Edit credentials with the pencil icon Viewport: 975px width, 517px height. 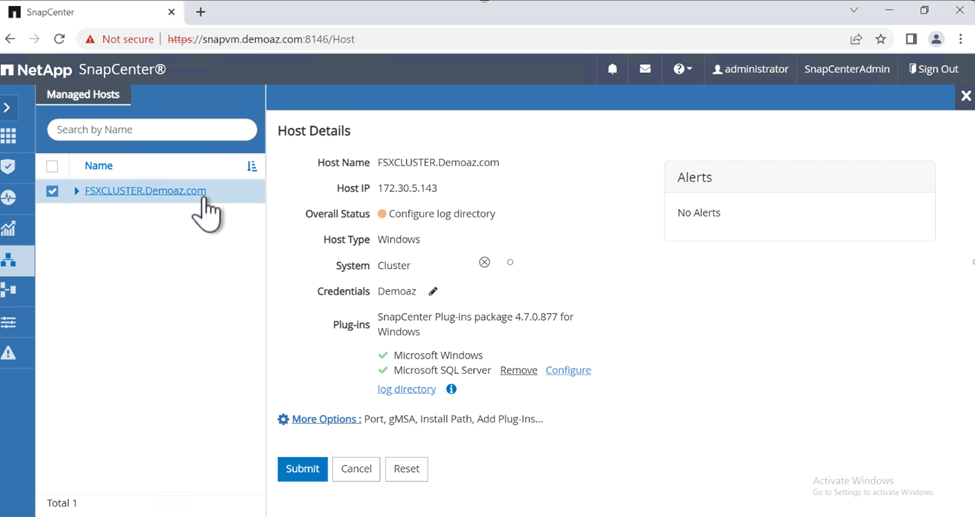click(x=433, y=292)
